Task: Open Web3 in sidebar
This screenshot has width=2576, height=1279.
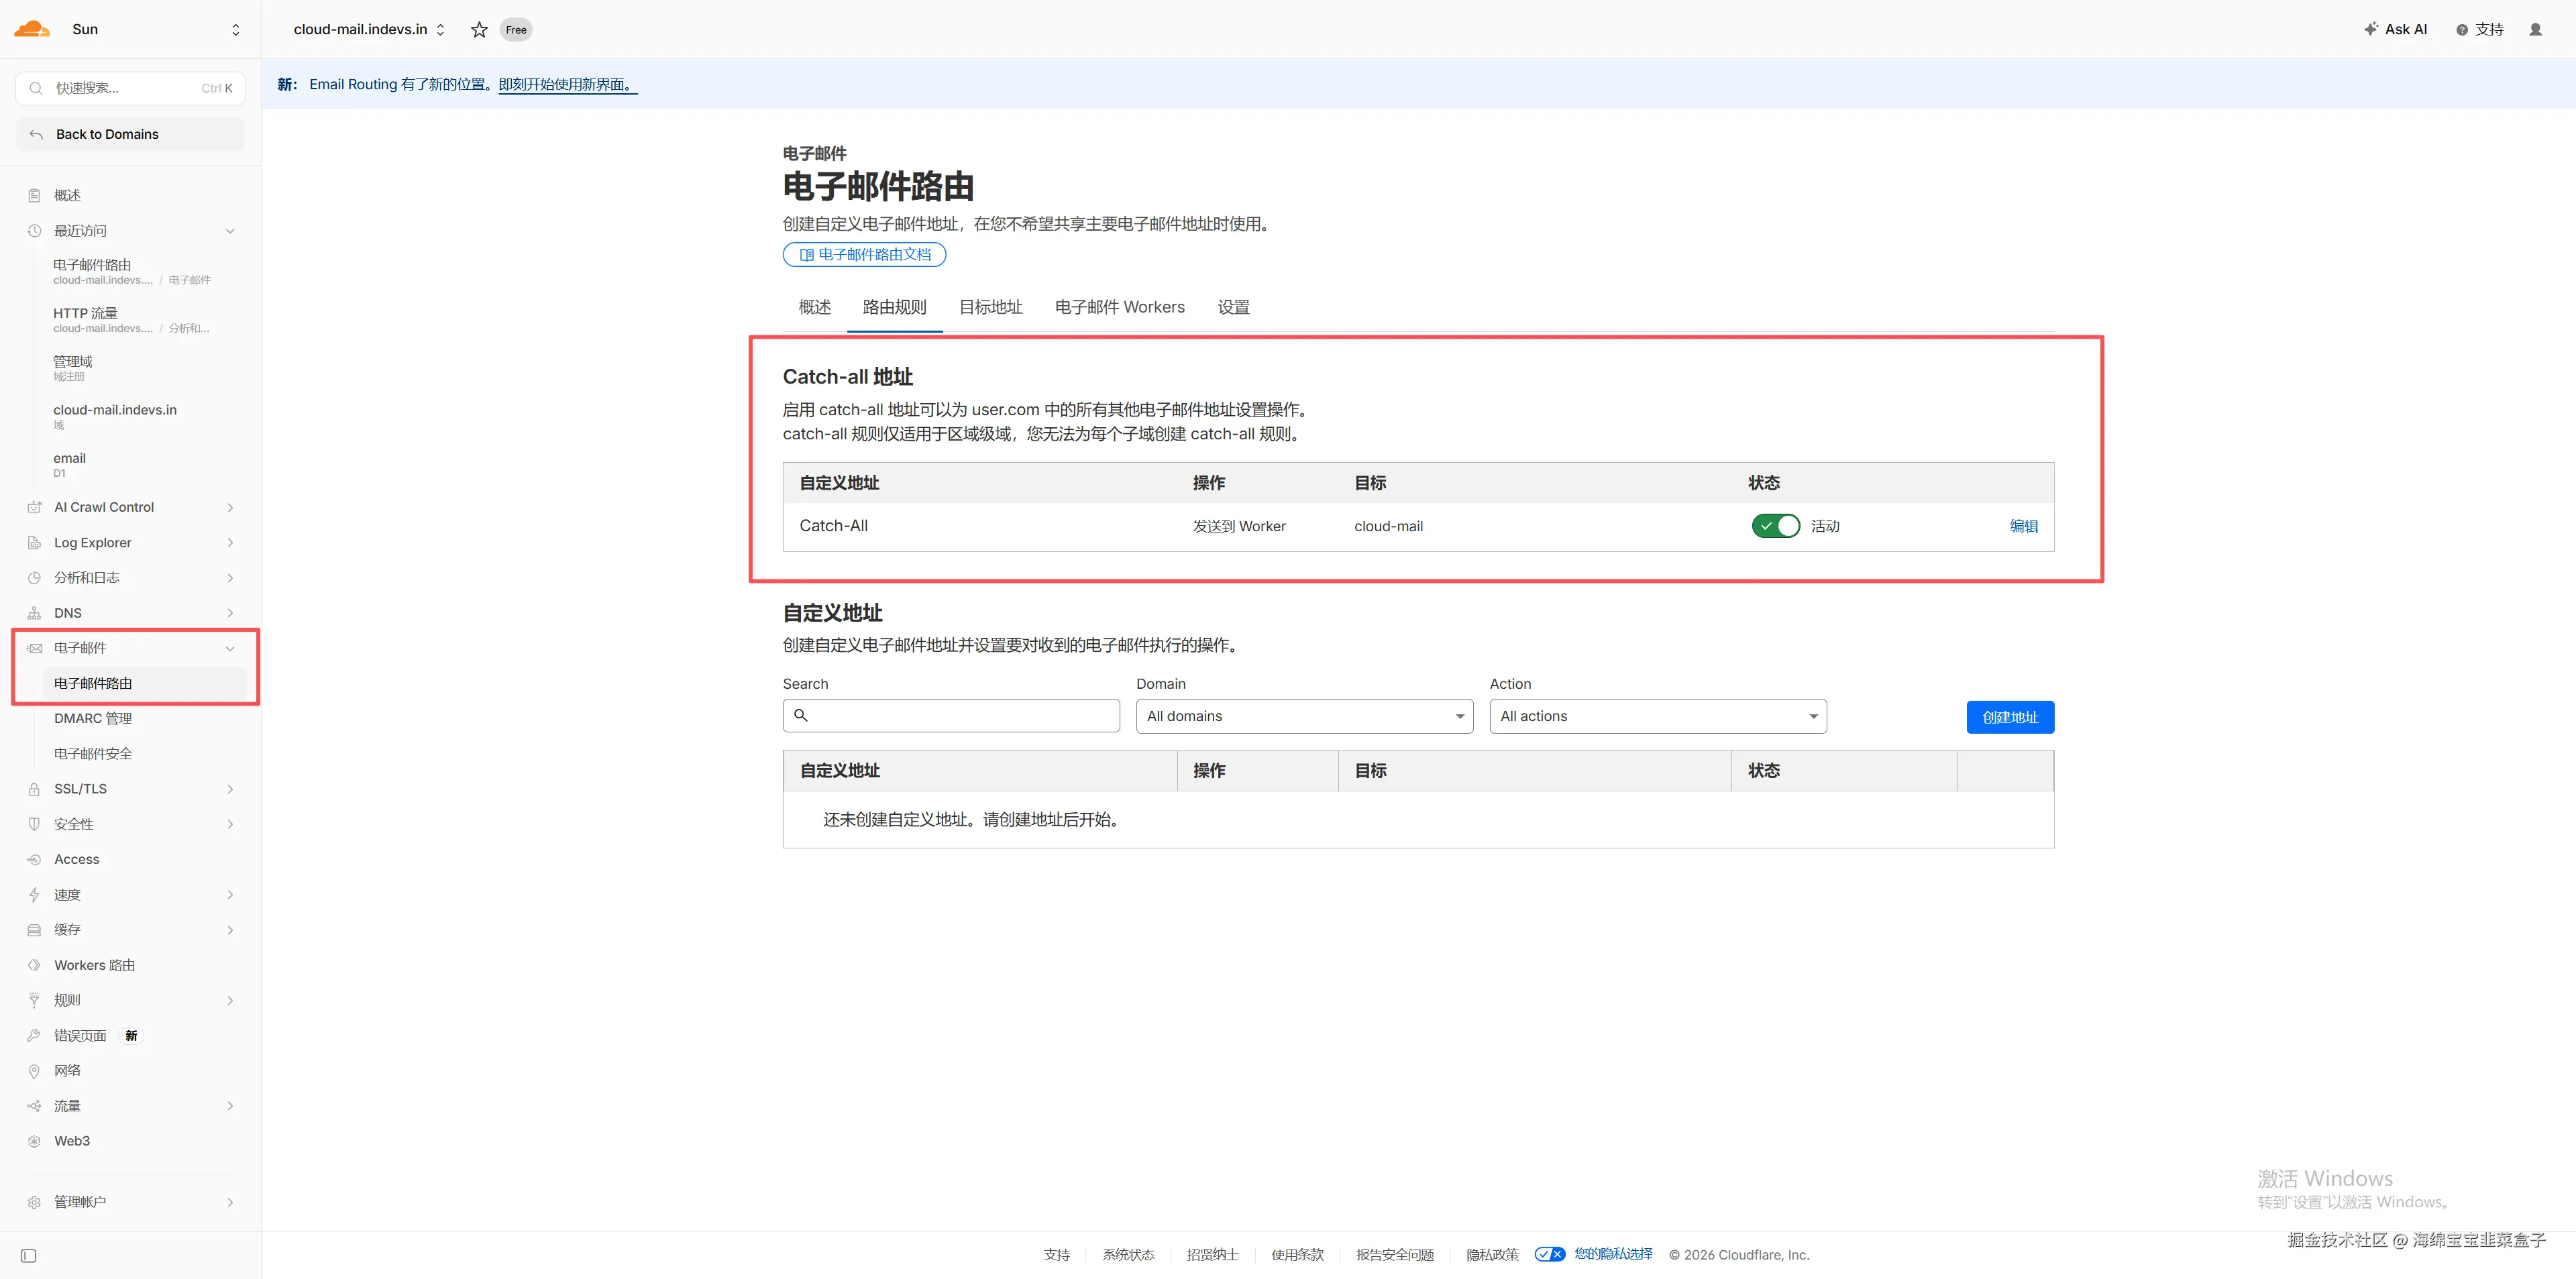Action: coord(72,1141)
